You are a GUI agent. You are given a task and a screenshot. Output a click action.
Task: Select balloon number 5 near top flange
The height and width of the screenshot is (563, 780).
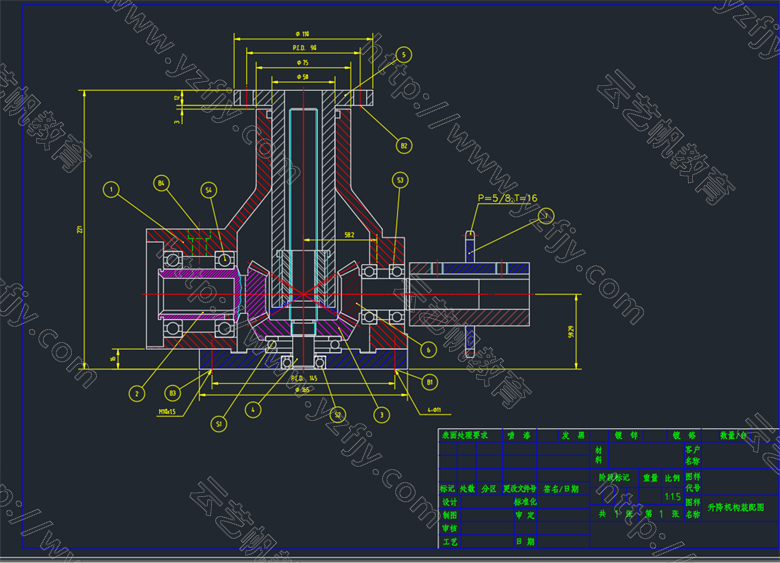tap(403, 55)
